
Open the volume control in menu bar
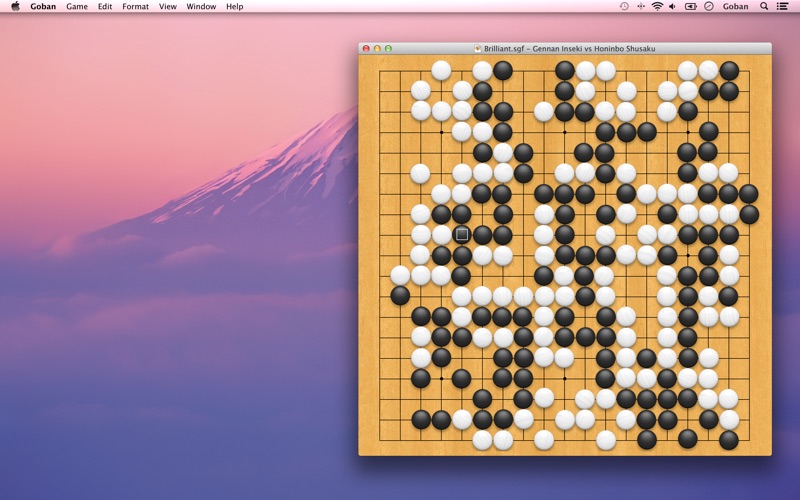672,6
